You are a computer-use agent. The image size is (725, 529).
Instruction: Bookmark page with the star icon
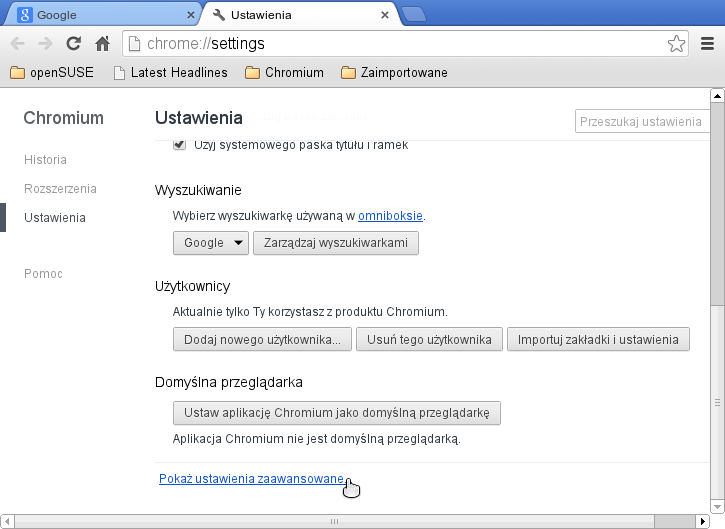pos(676,44)
